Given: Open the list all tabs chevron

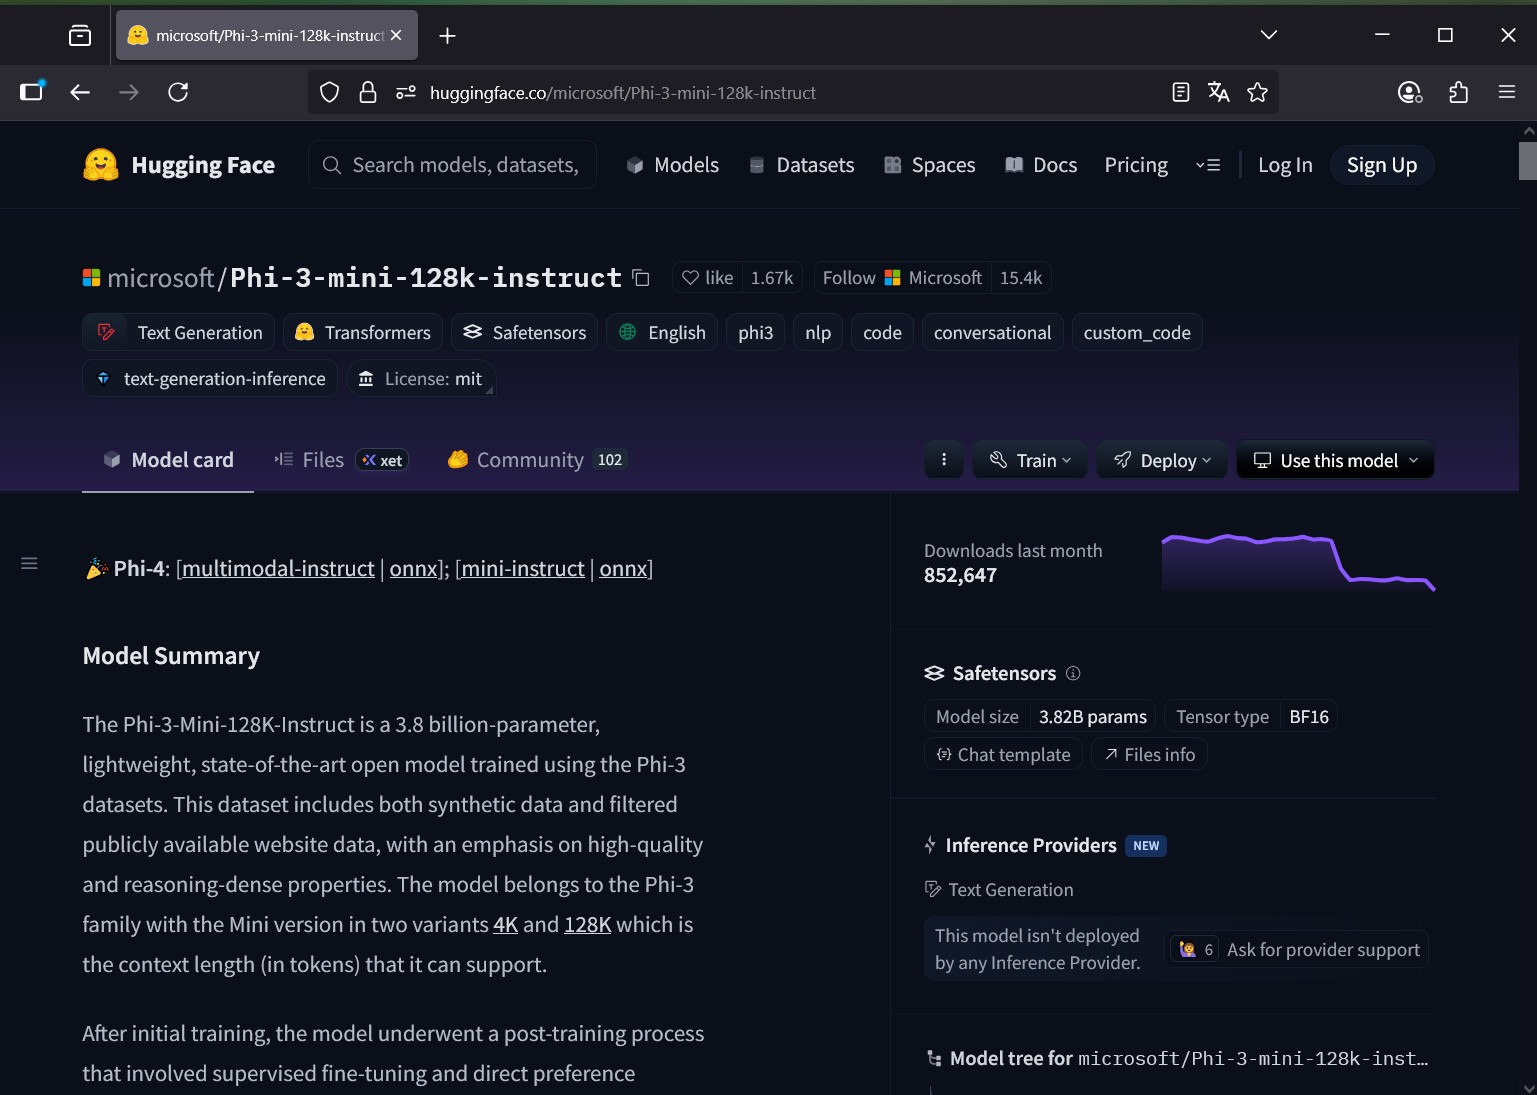Looking at the screenshot, I should tap(1268, 35).
